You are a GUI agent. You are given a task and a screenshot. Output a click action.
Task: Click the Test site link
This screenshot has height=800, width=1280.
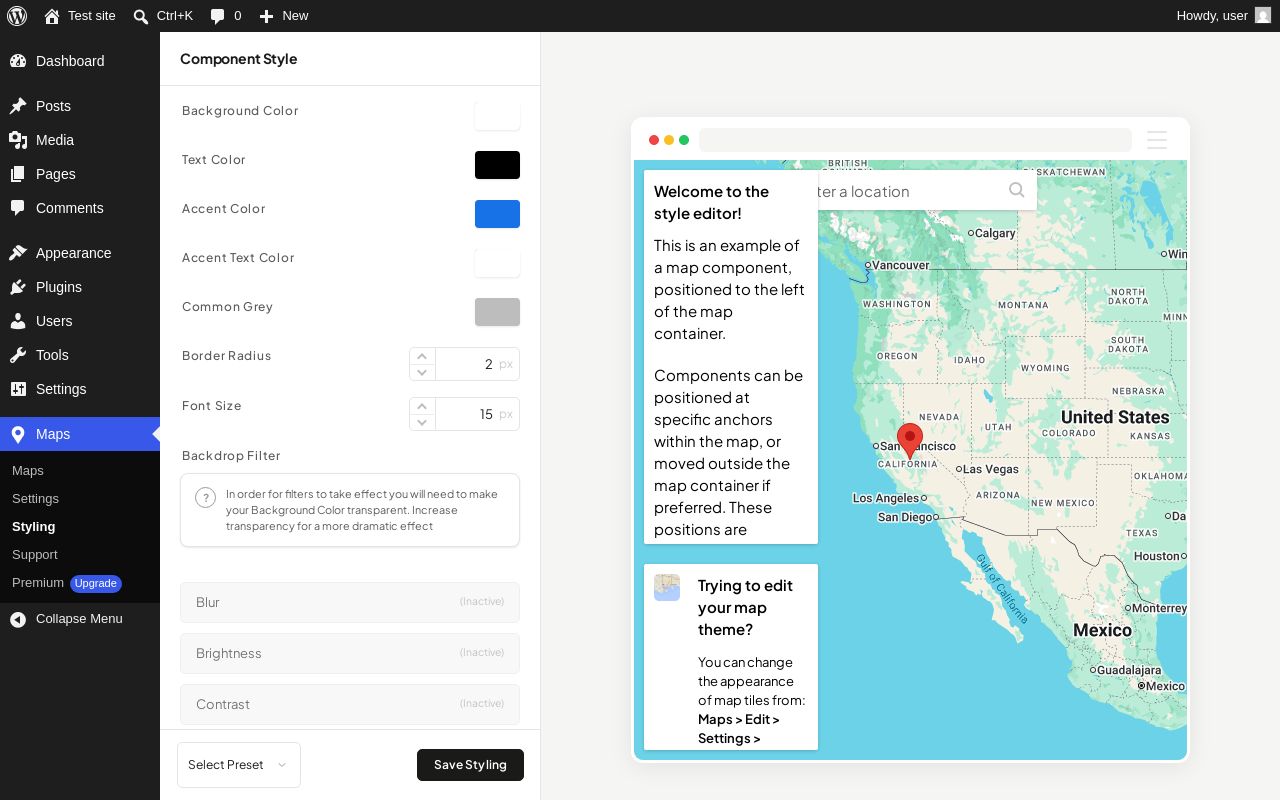tap(92, 16)
